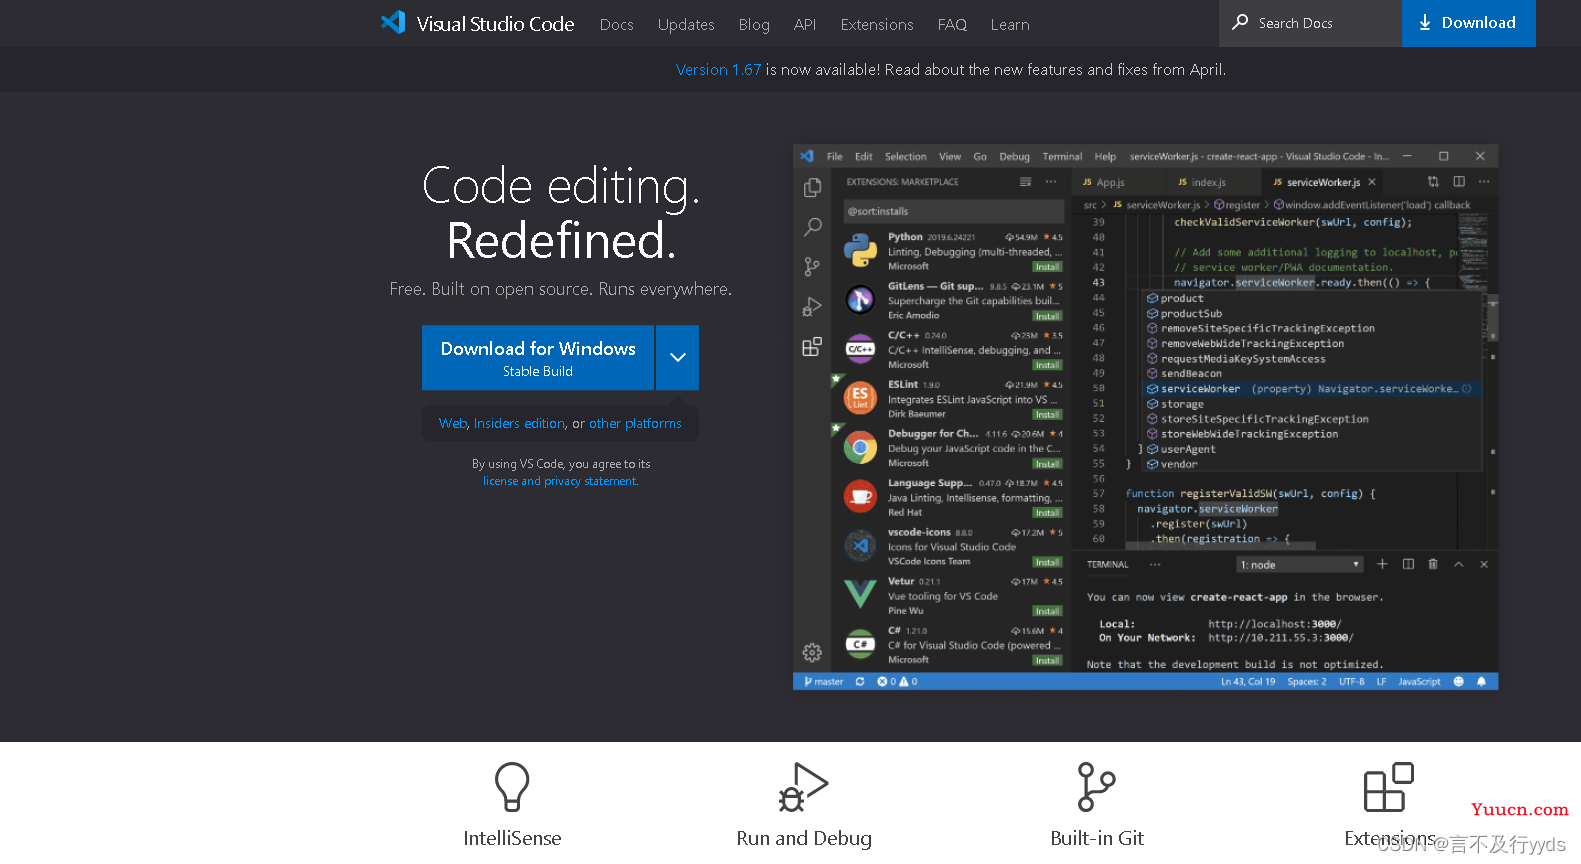Click the notification bell in screenshot status bar
This screenshot has height=864, width=1581.
click(1481, 681)
